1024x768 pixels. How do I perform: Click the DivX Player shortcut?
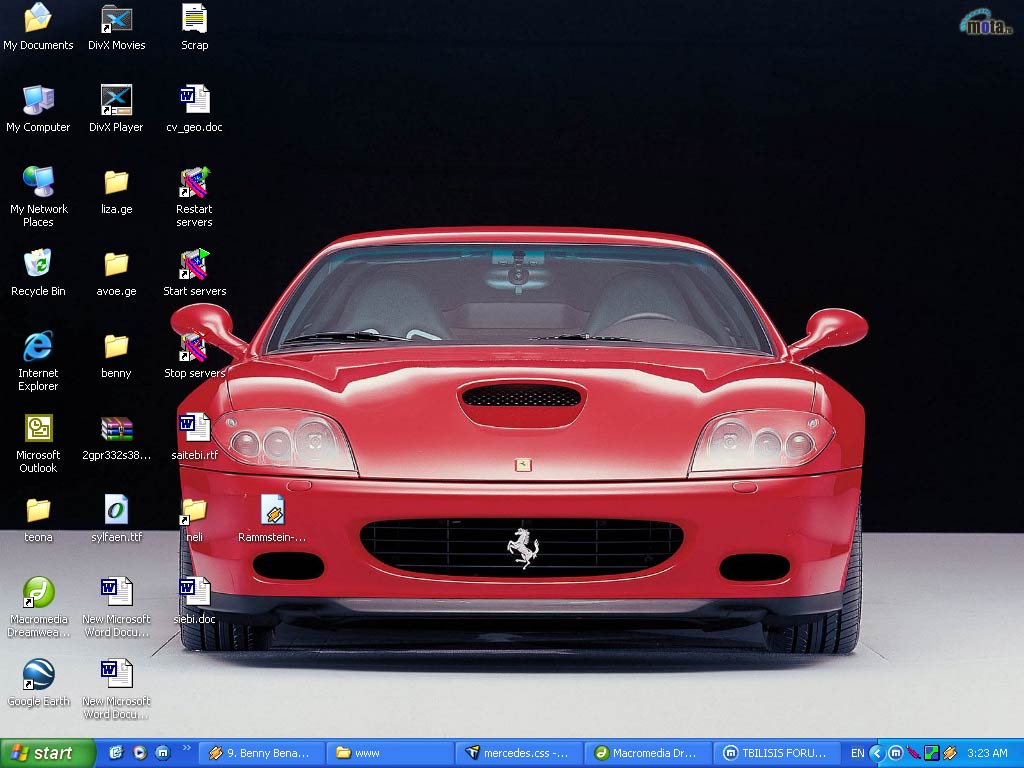pyautogui.click(x=116, y=109)
